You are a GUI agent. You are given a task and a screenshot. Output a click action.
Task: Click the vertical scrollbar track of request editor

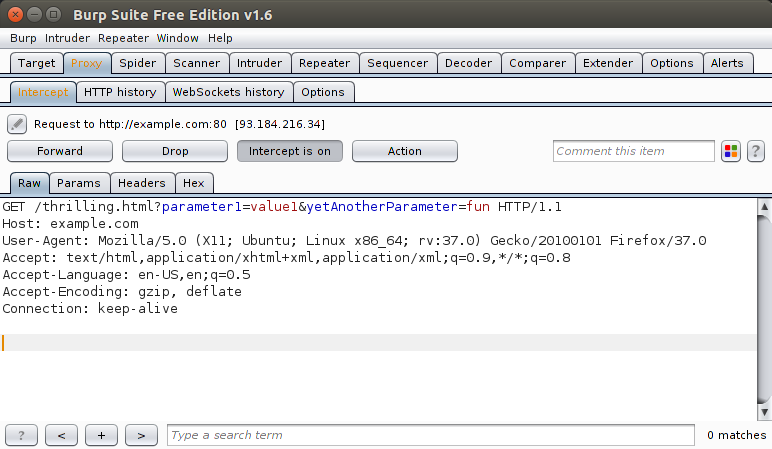[764, 310]
